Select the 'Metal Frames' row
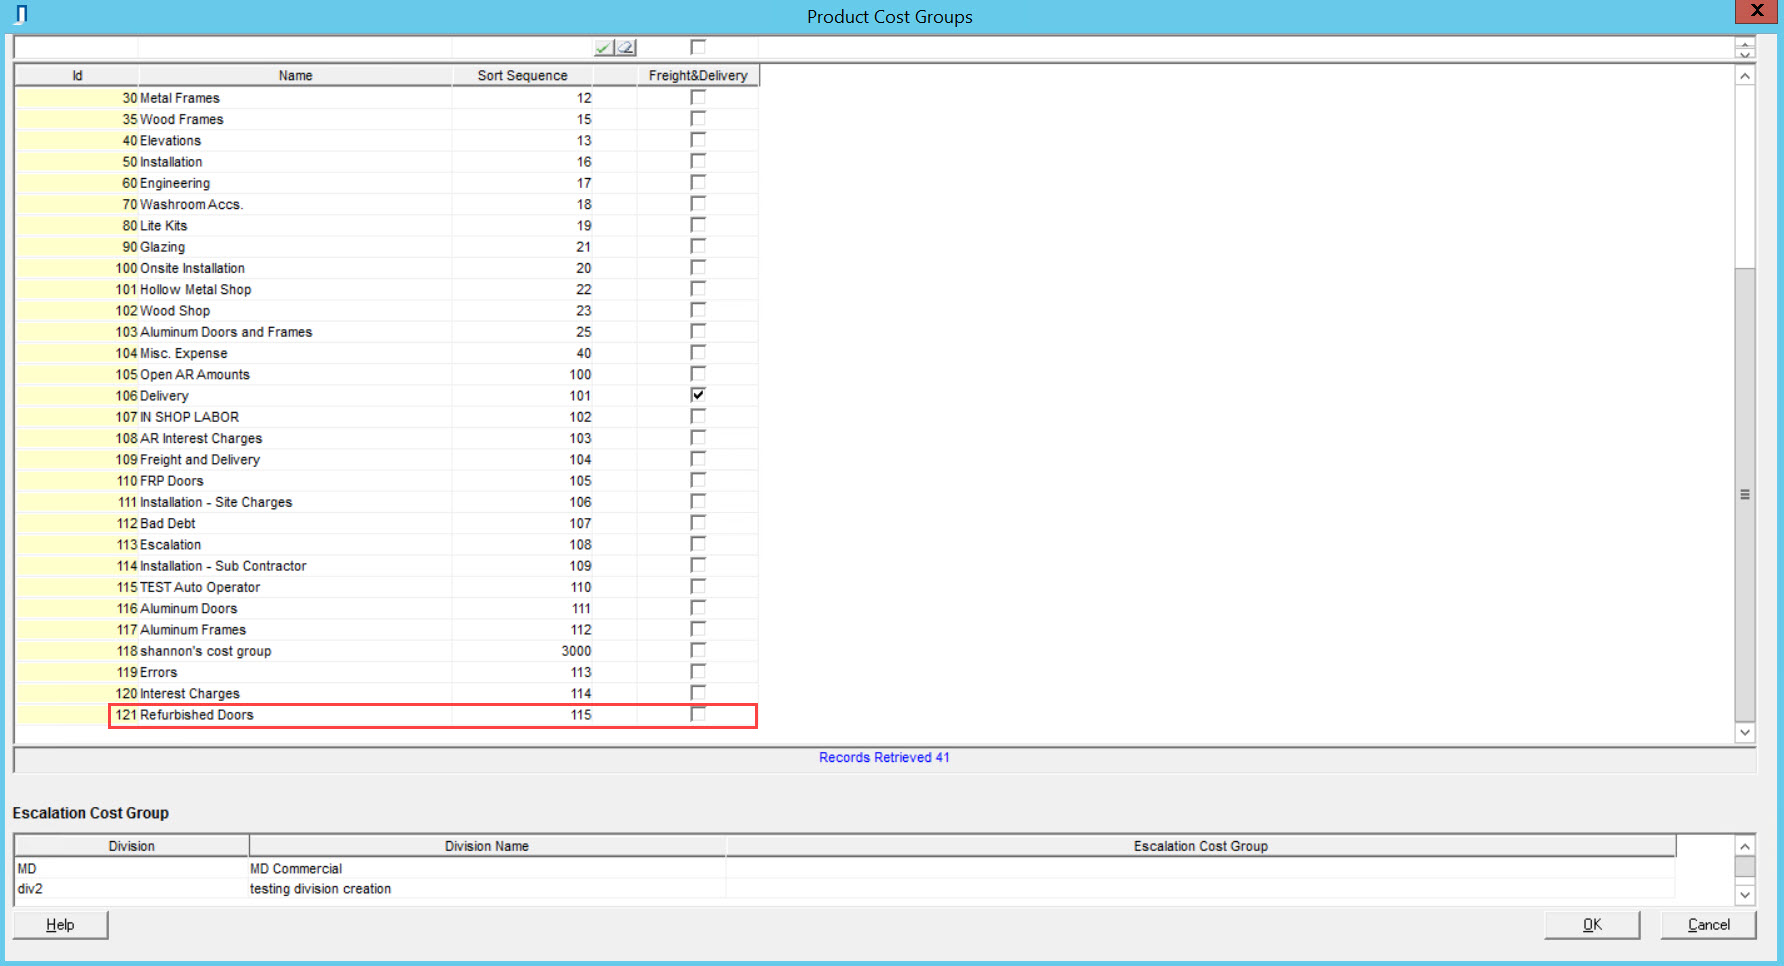Image resolution: width=1784 pixels, height=966 pixels. [x=386, y=98]
